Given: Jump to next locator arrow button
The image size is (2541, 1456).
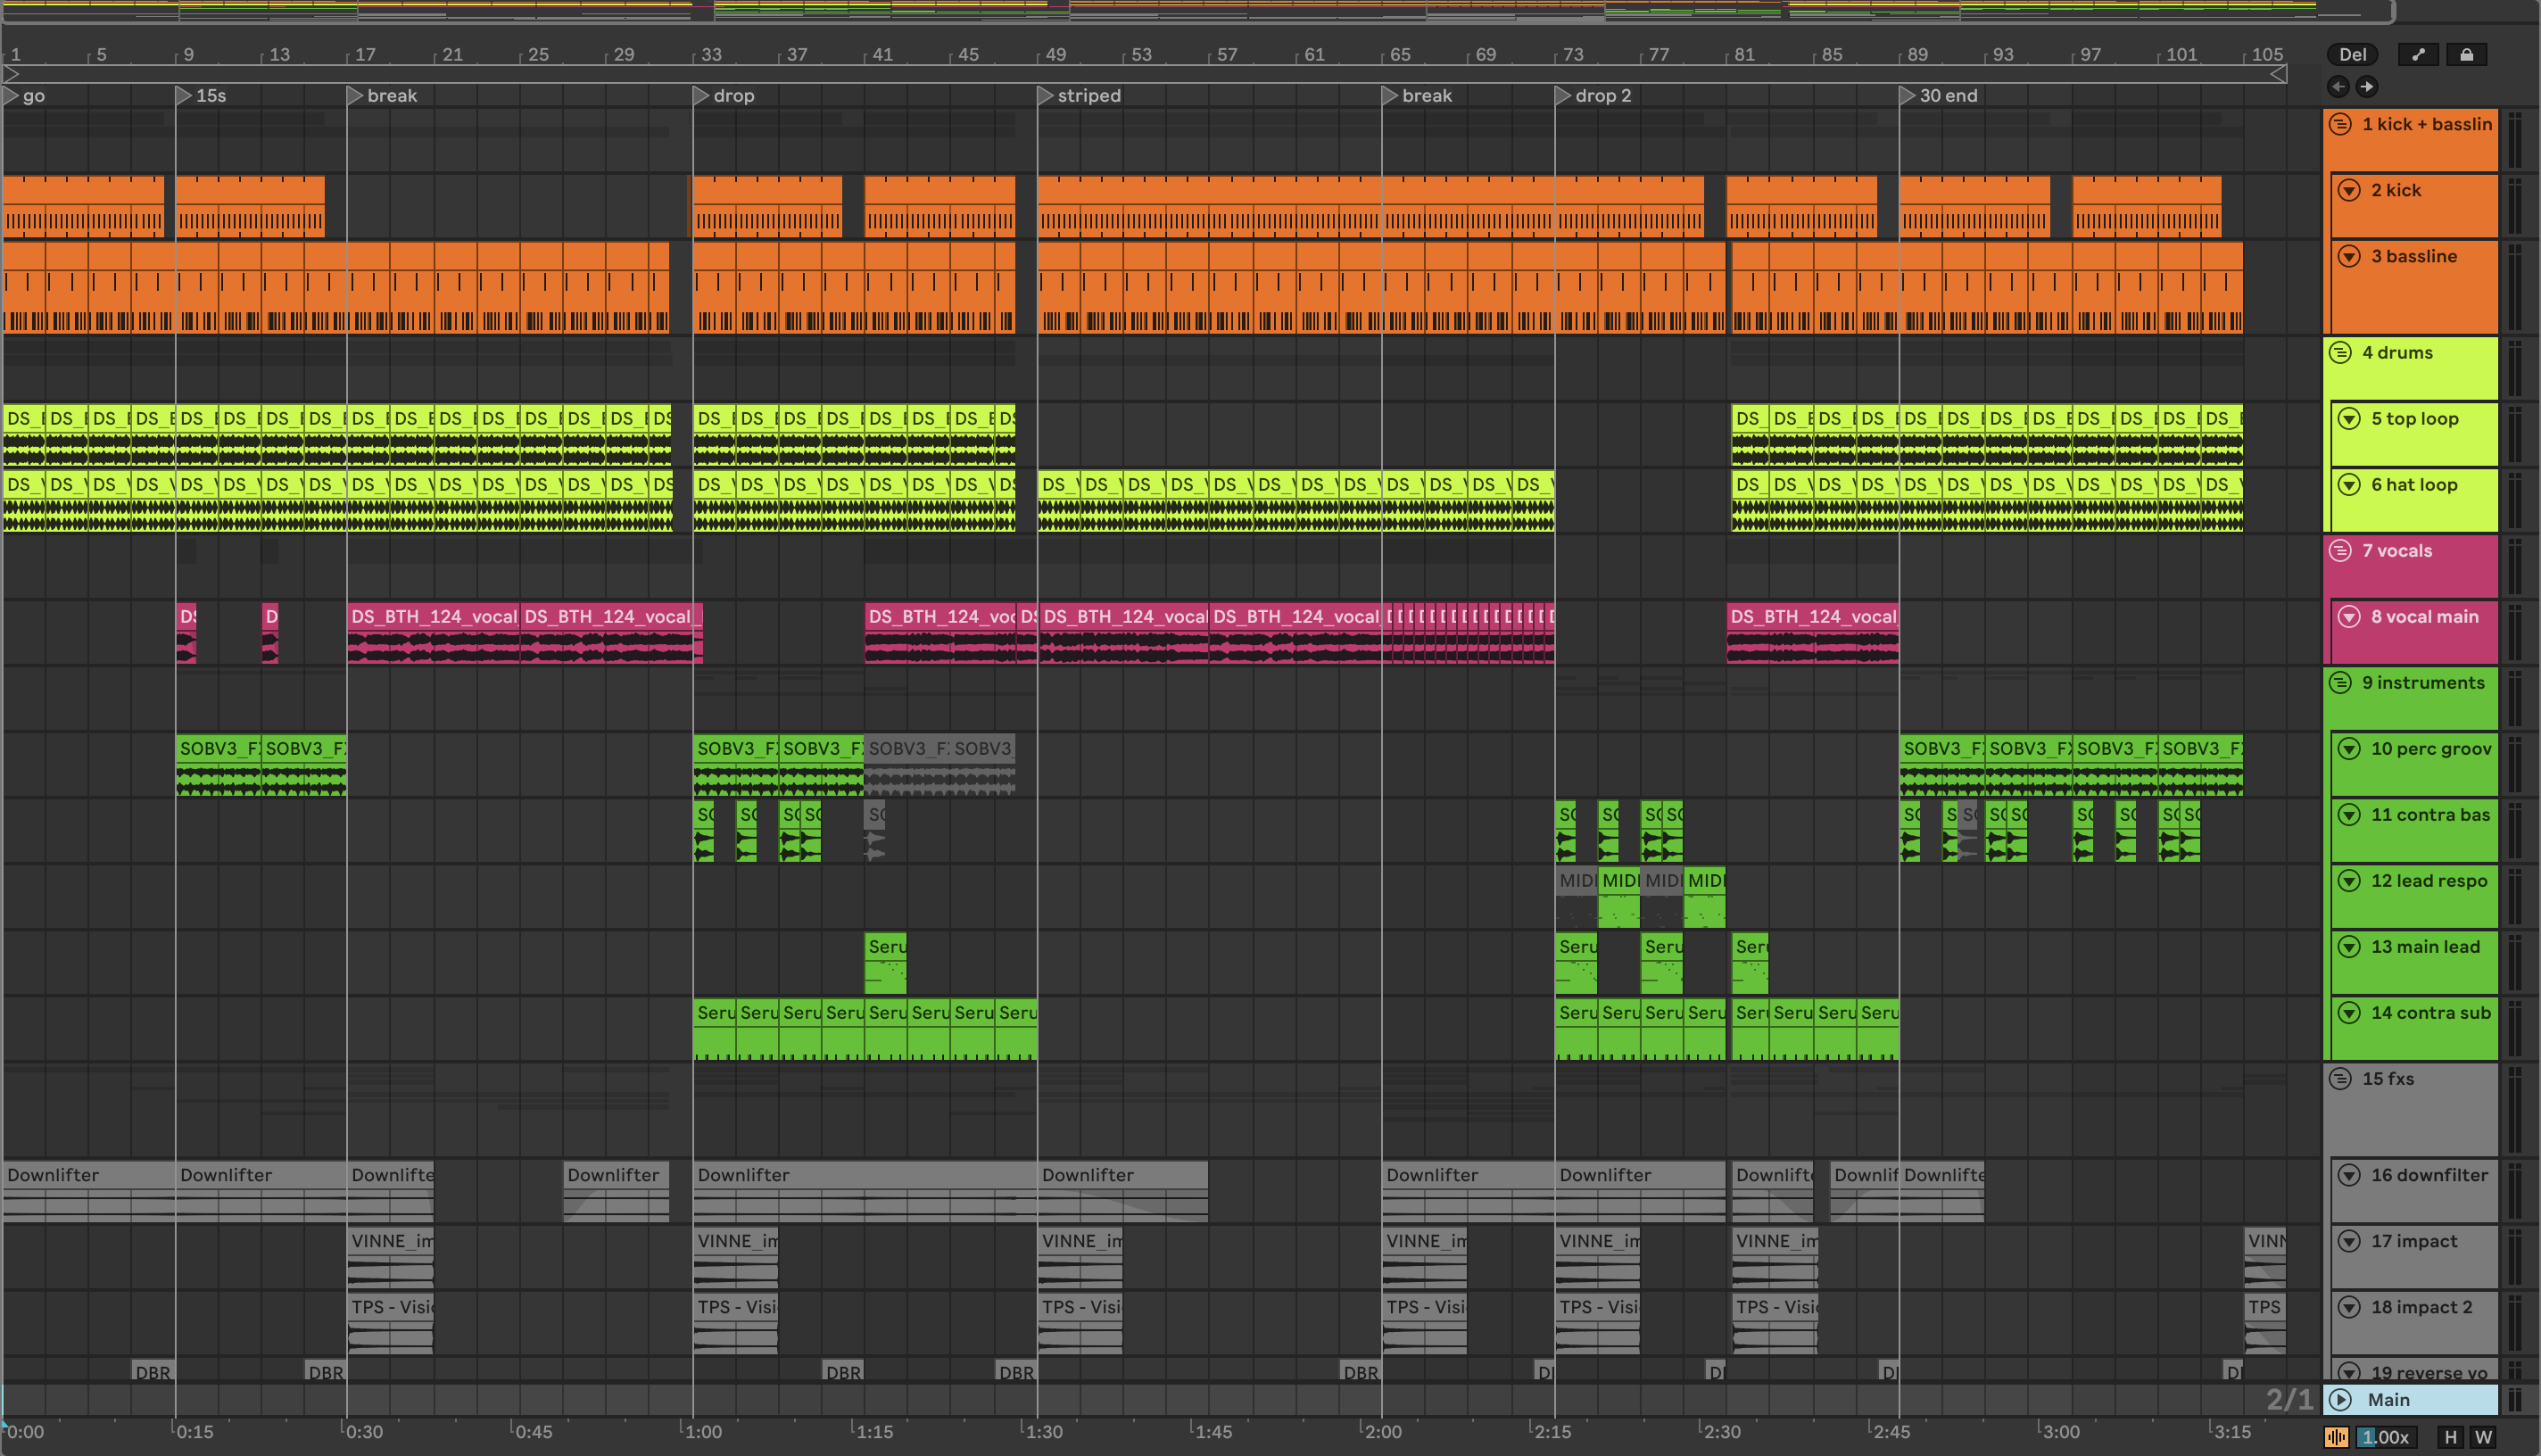Looking at the screenshot, I should (x=2367, y=87).
